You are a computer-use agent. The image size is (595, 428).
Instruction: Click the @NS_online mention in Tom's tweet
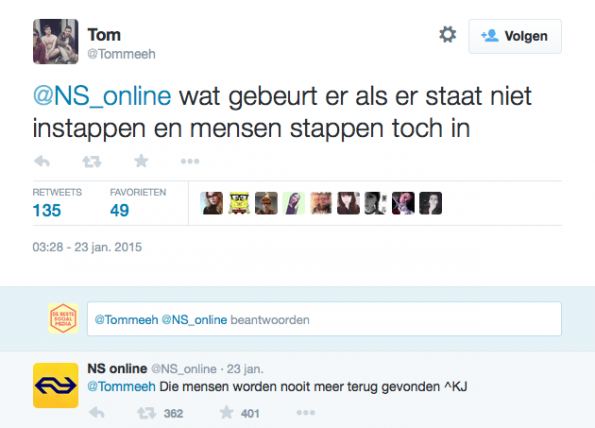coord(102,96)
